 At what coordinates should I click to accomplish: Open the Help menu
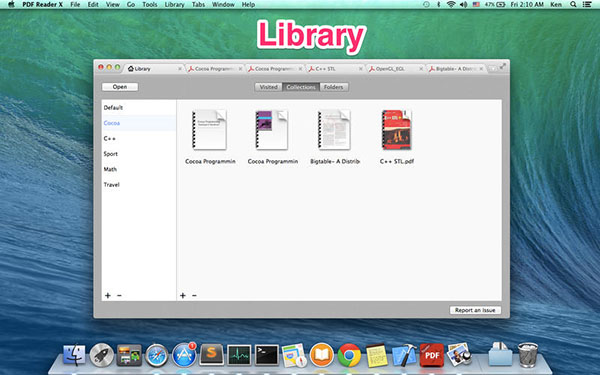point(248,5)
